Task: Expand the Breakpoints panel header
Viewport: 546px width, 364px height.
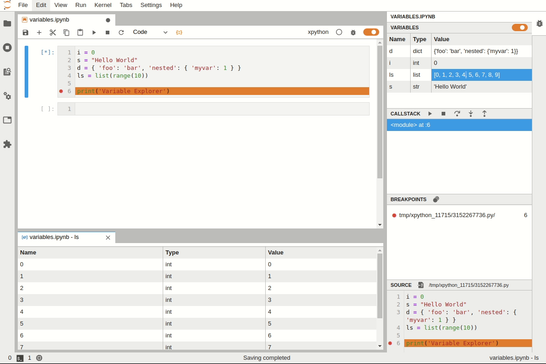Action: click(x=408, y=199)
